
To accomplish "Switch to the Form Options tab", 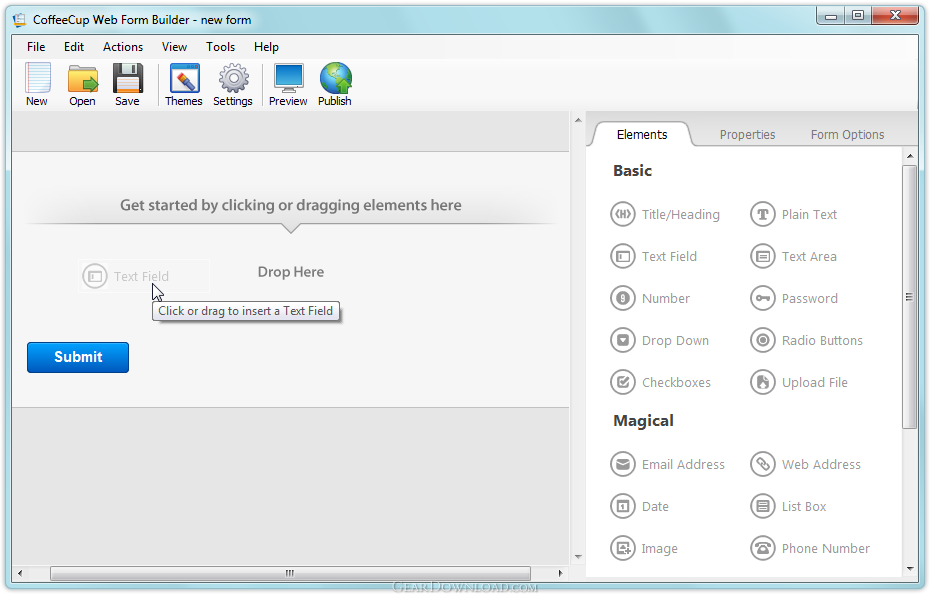I will pos(848,135).
